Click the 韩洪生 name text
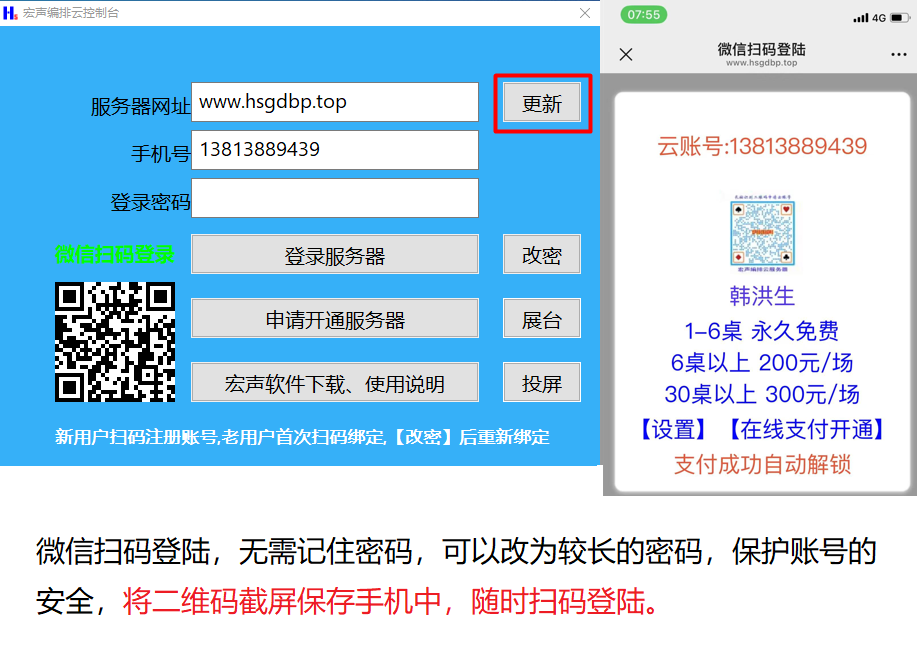Viewport: 917px width, 649px height. pos(762,296)
